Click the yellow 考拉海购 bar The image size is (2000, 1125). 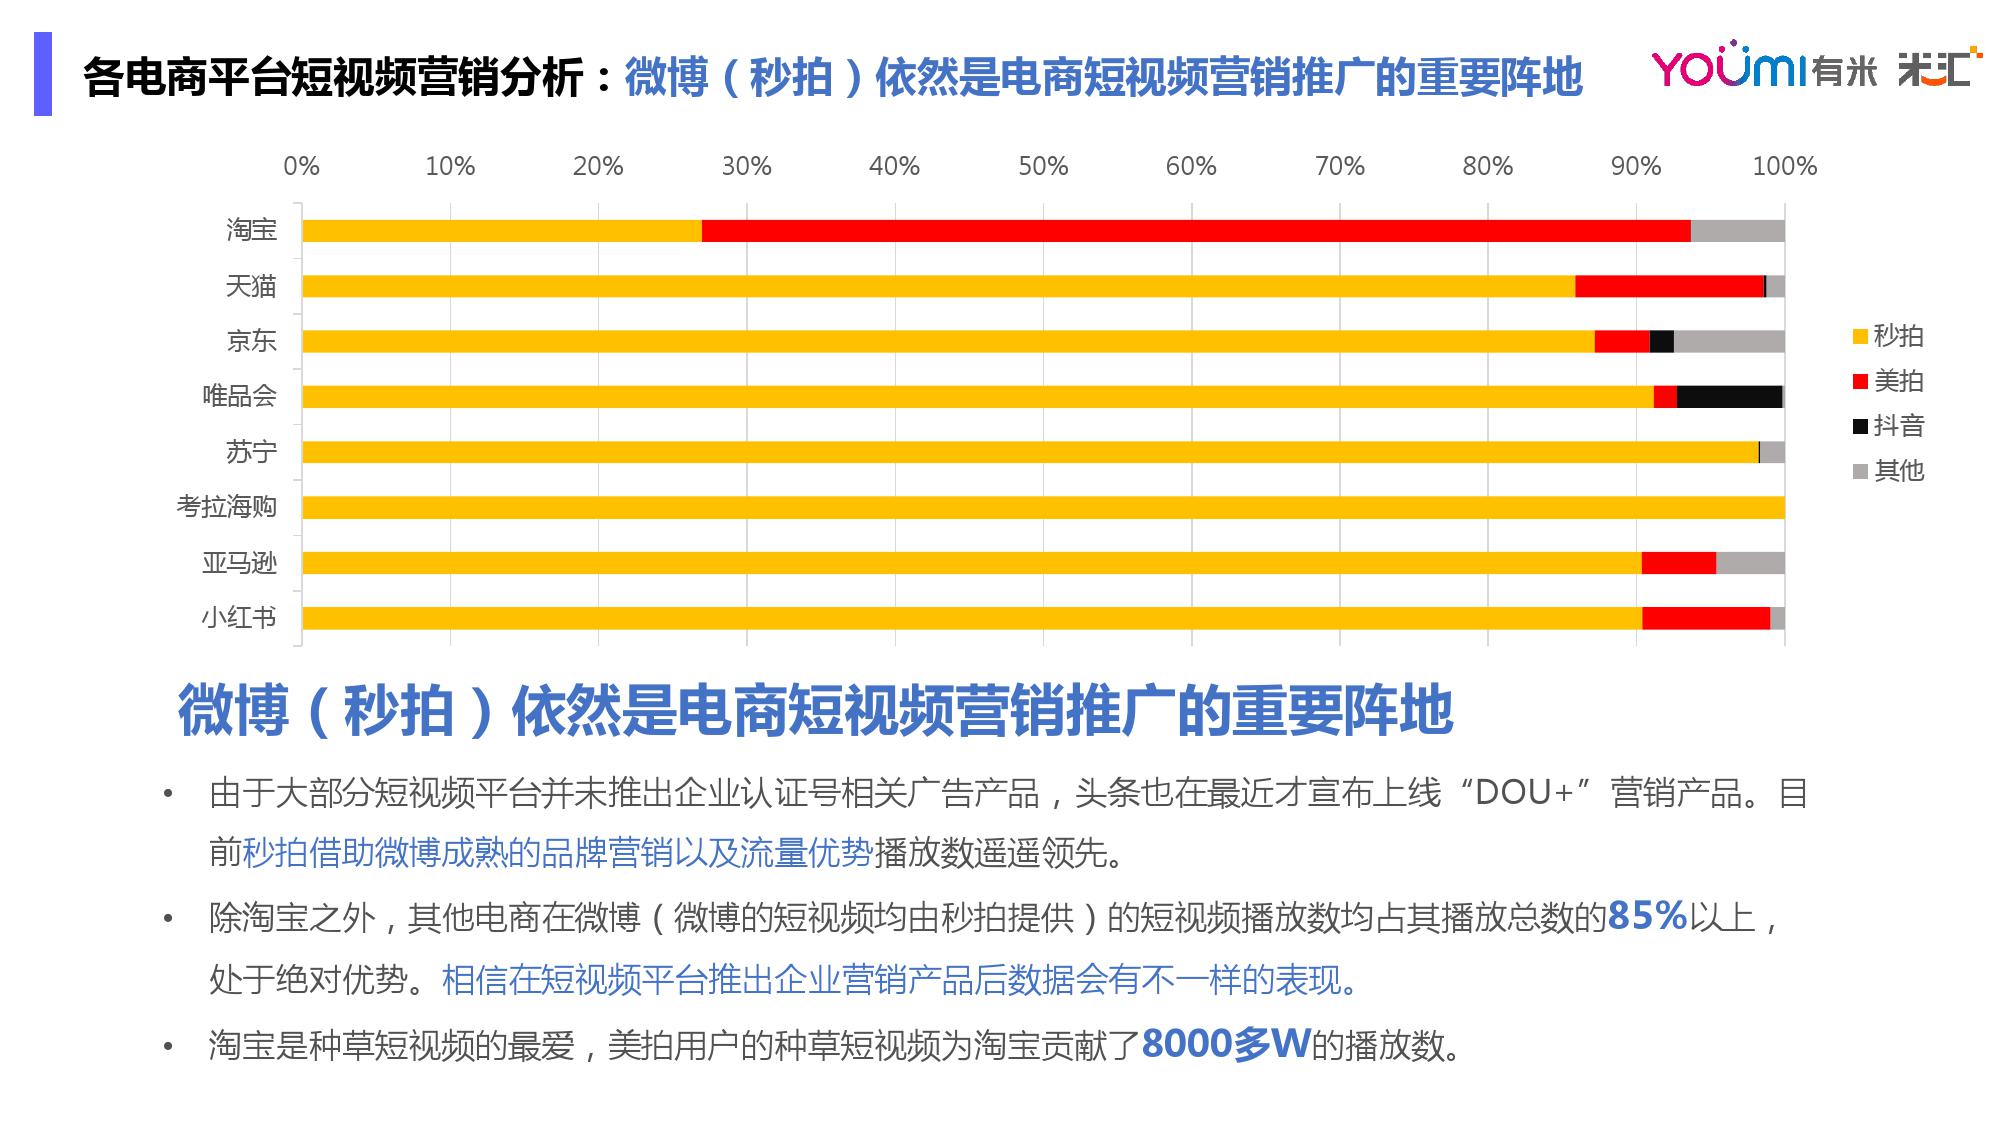tap(1042, 507)
